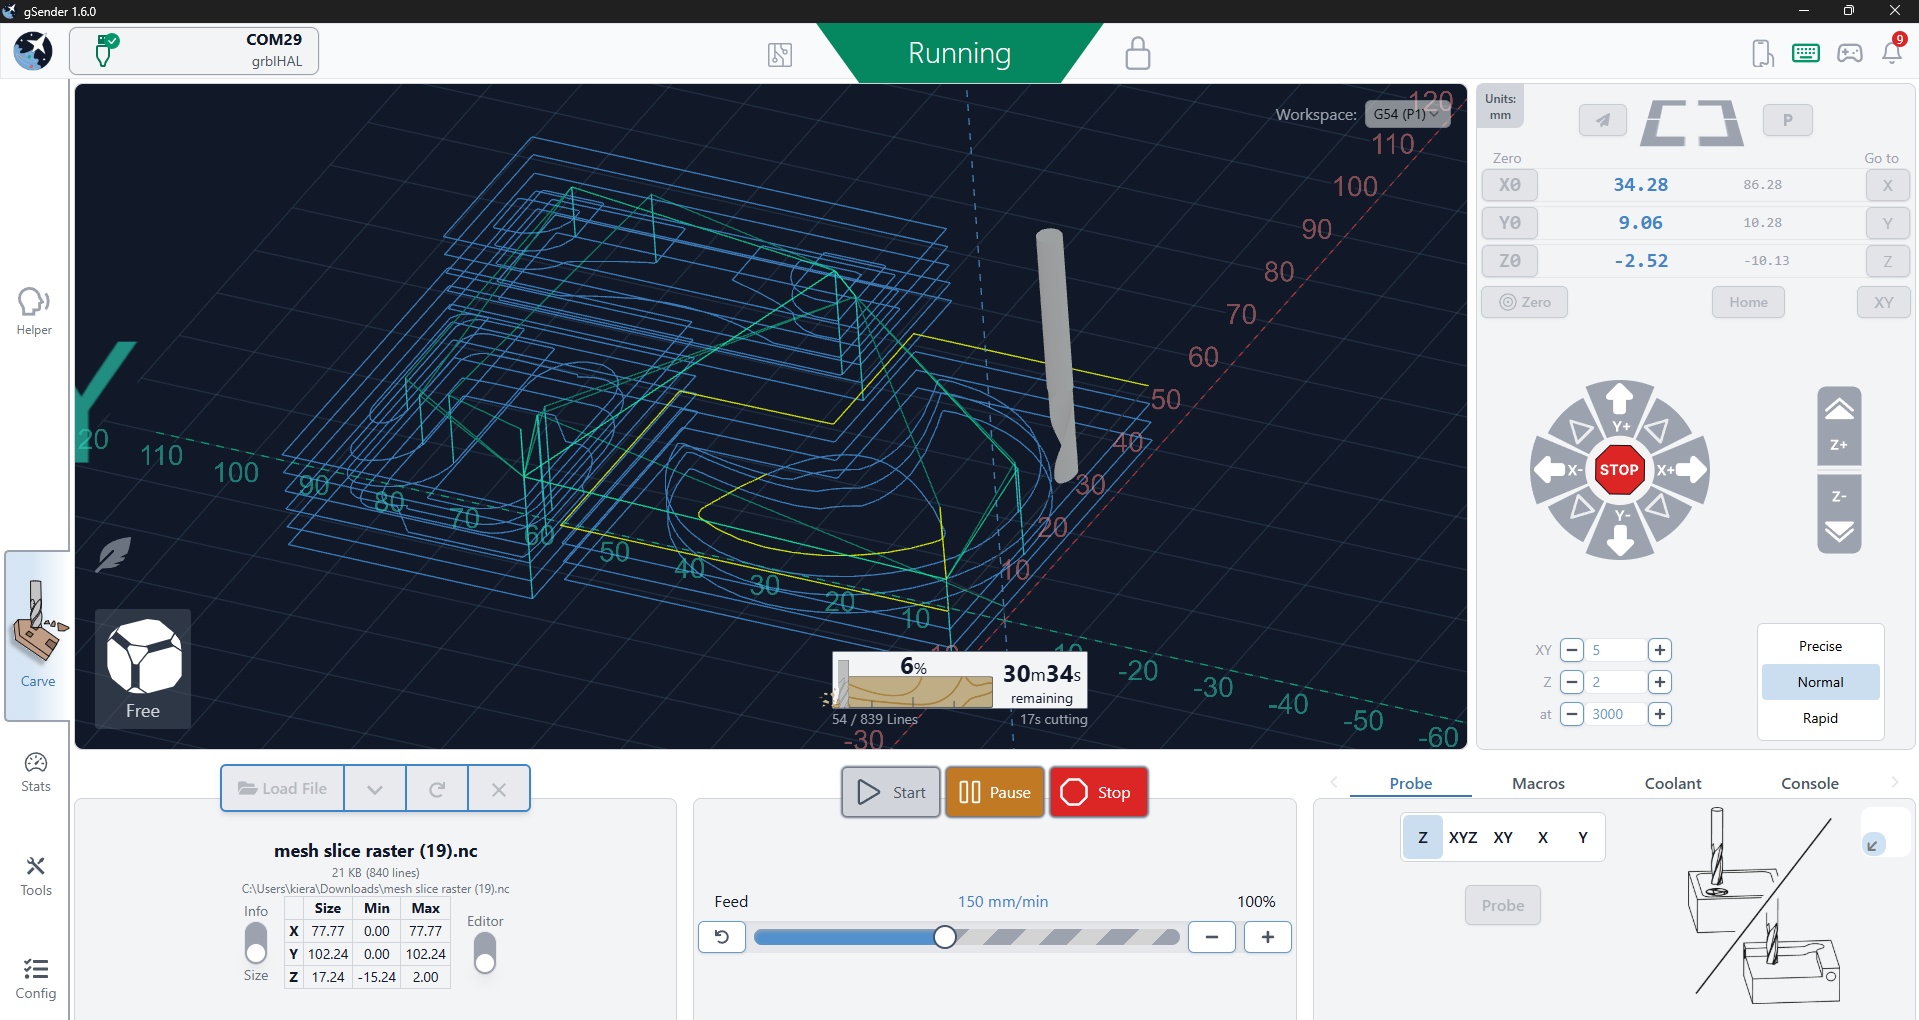Zero the Y axis with Y0
This screenshot has height=1020, width=1919.
pyautogui.click(x=1510, y=223)
